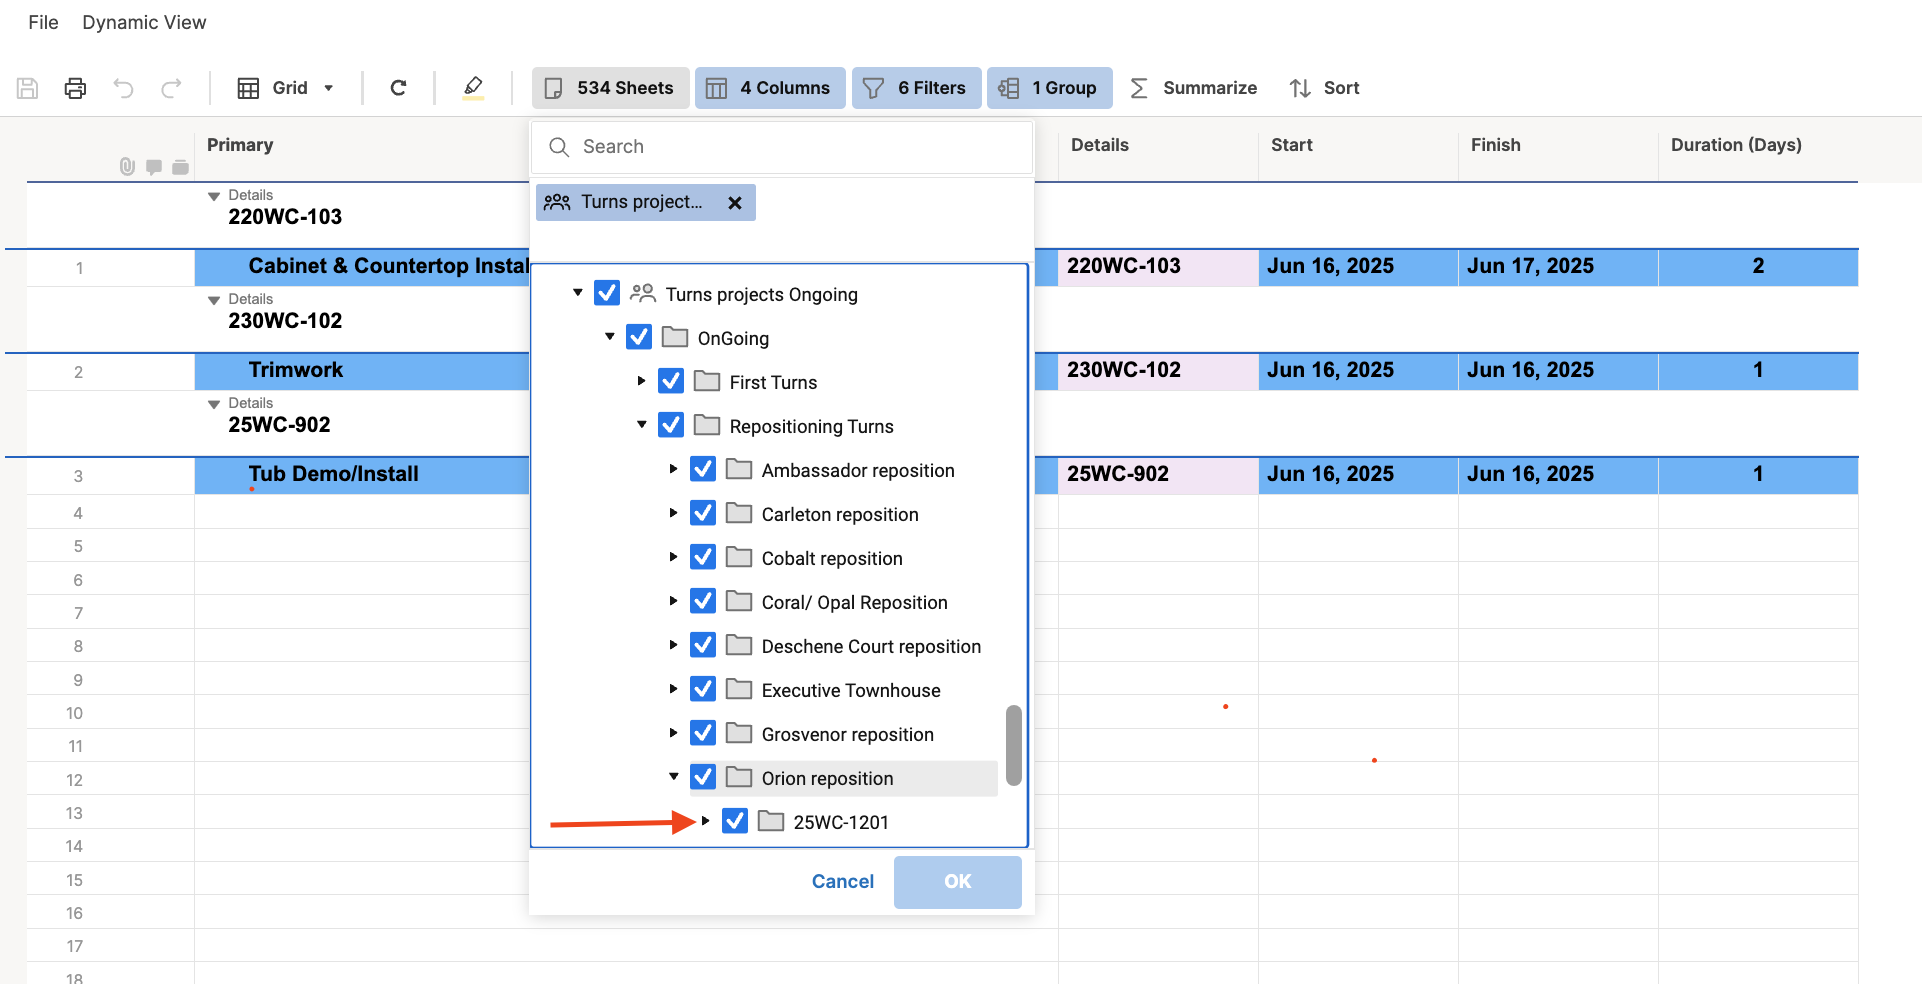Click the Sort button
Viewport: 1922px width, 984px height.
pos(1325,88)
